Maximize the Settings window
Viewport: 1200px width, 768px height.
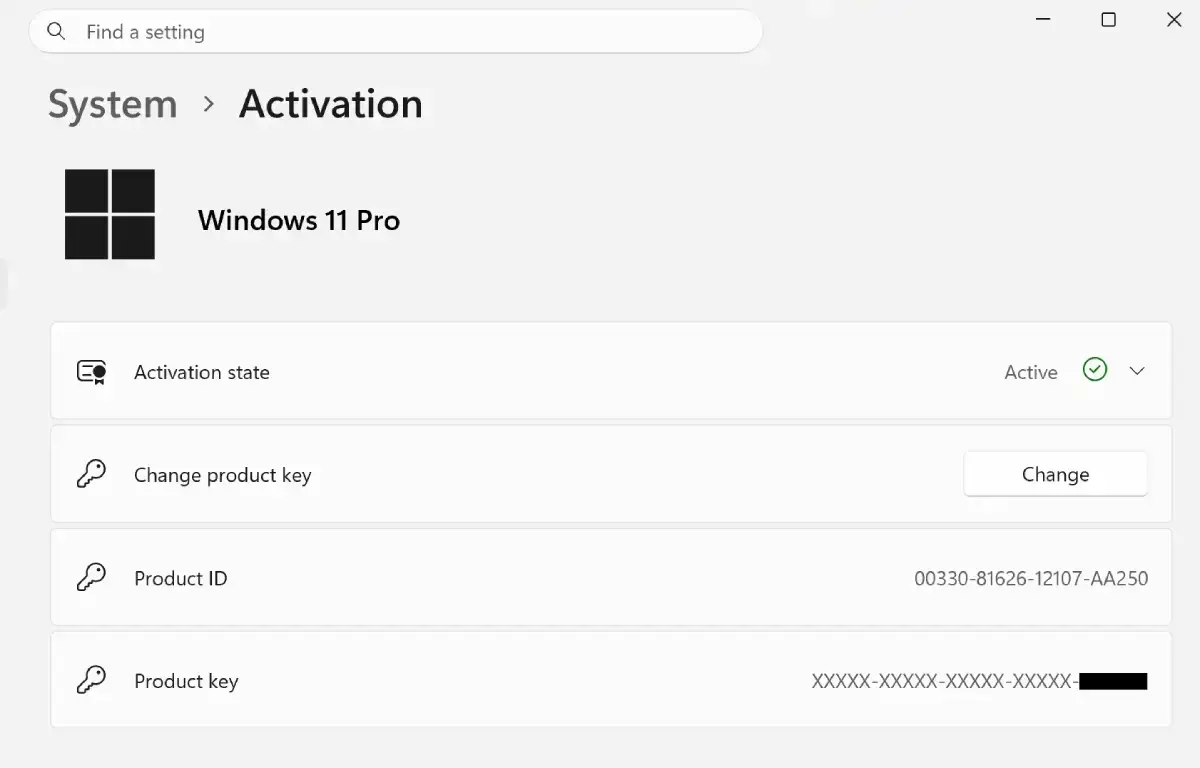[x=1108, y=20]
